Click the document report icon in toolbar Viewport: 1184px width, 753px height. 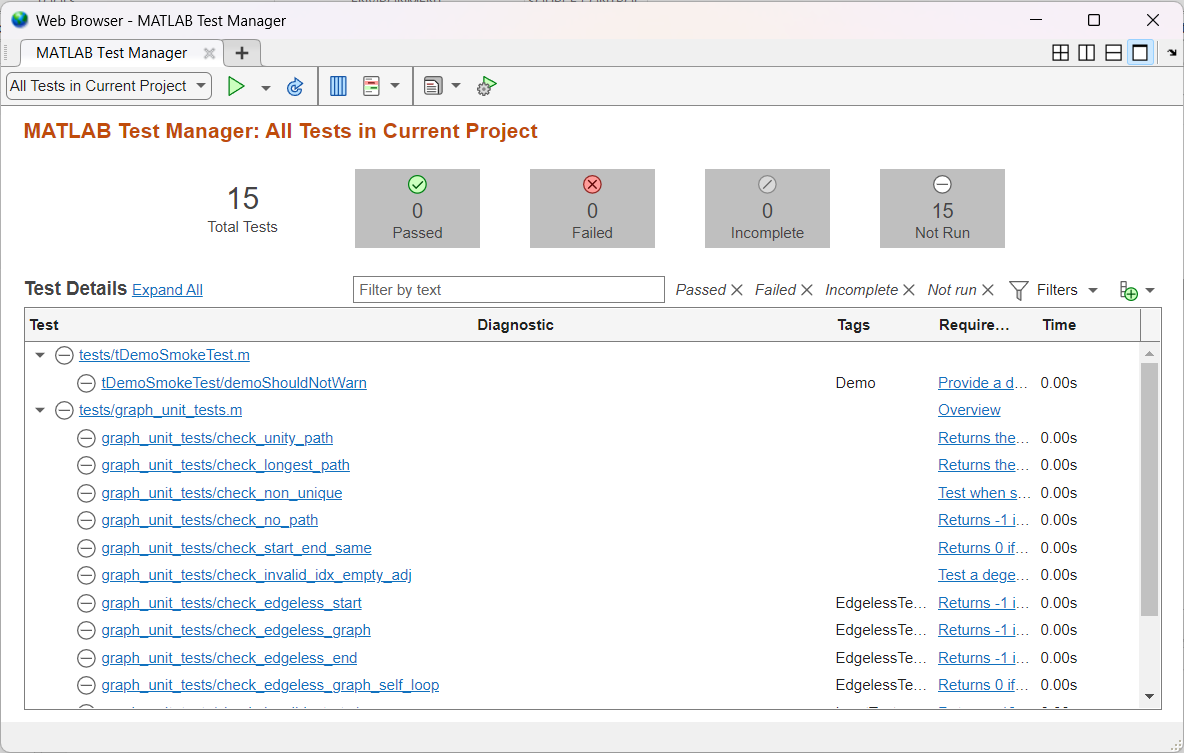coord(433,86)
